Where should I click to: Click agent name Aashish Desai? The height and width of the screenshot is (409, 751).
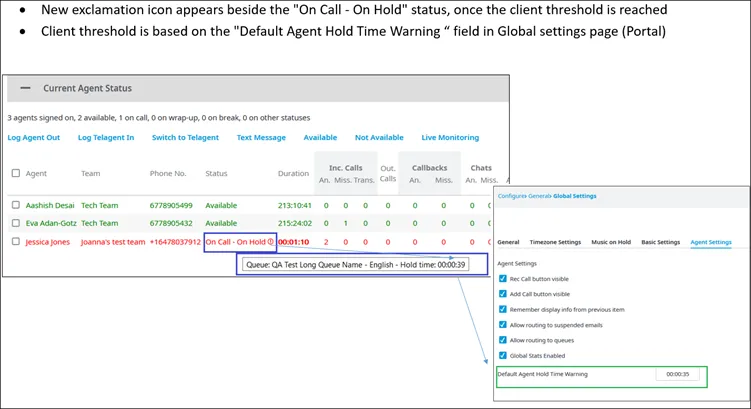coord(50,205)
